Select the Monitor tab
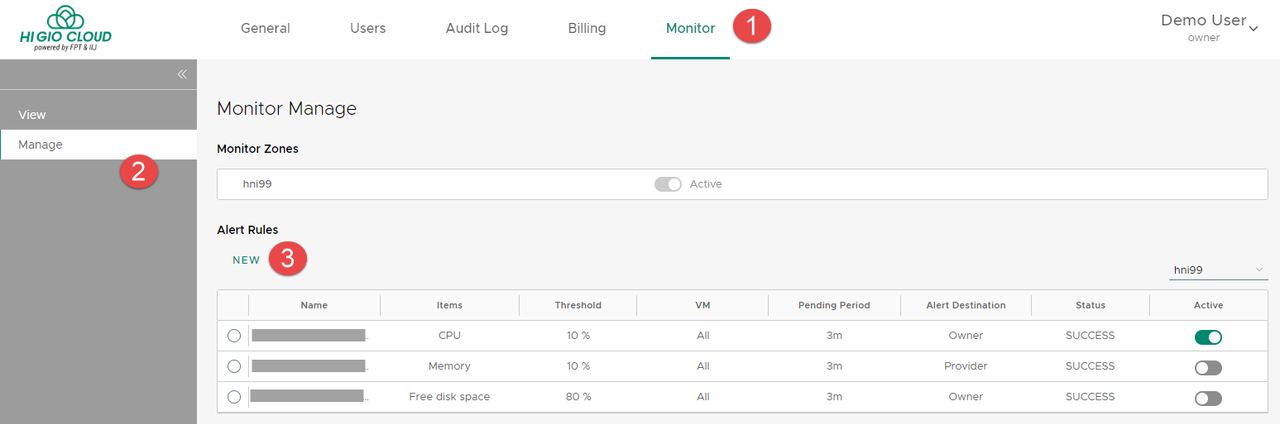The image size is (1280, 424). (x=690, y=28)
